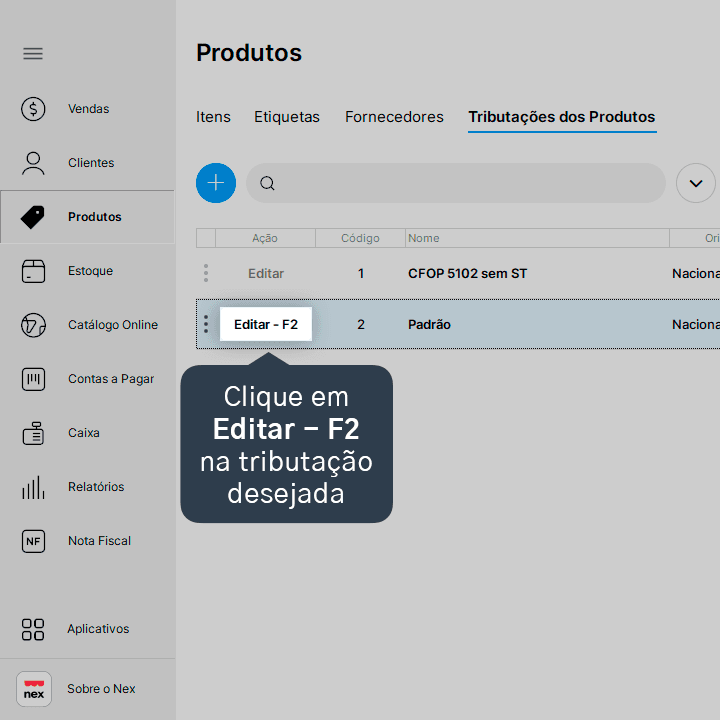Click Editar on CFOP 5102 row

(266, 274)
